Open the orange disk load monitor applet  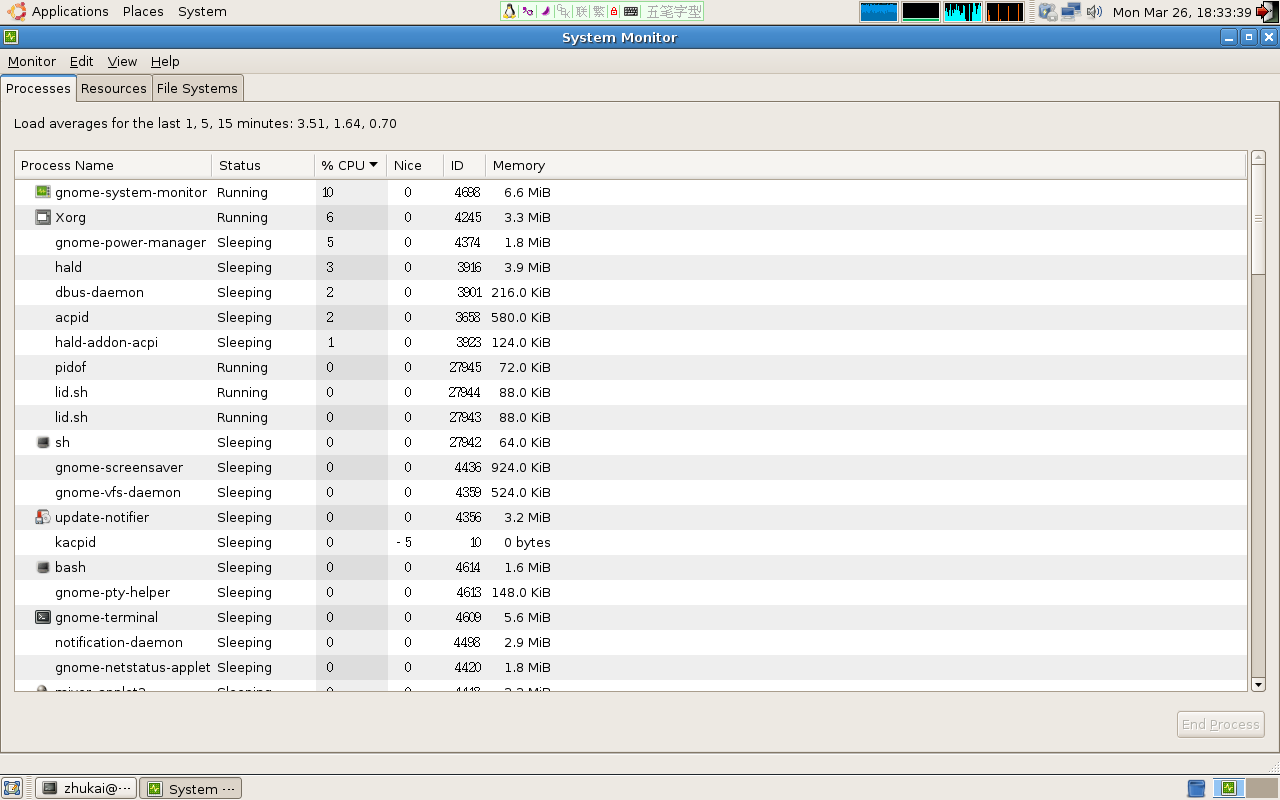tap(1005, 12)
